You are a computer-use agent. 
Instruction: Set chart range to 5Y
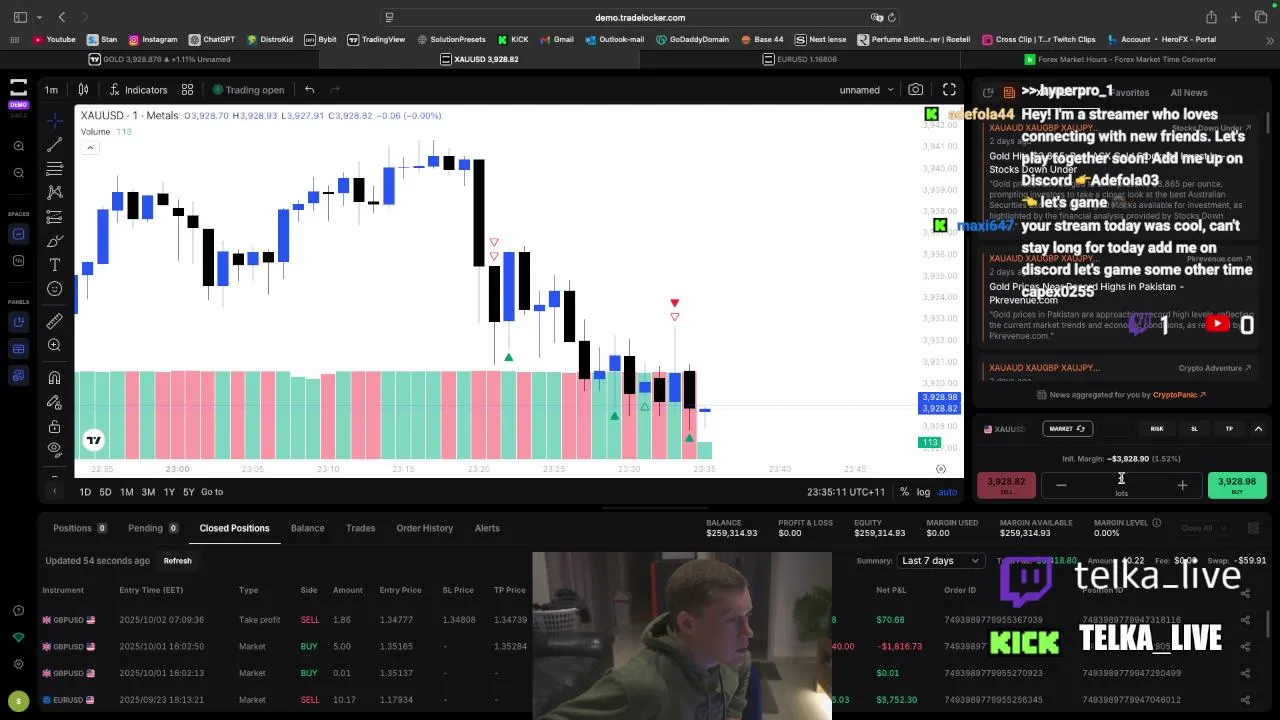(x=188, y=492)
